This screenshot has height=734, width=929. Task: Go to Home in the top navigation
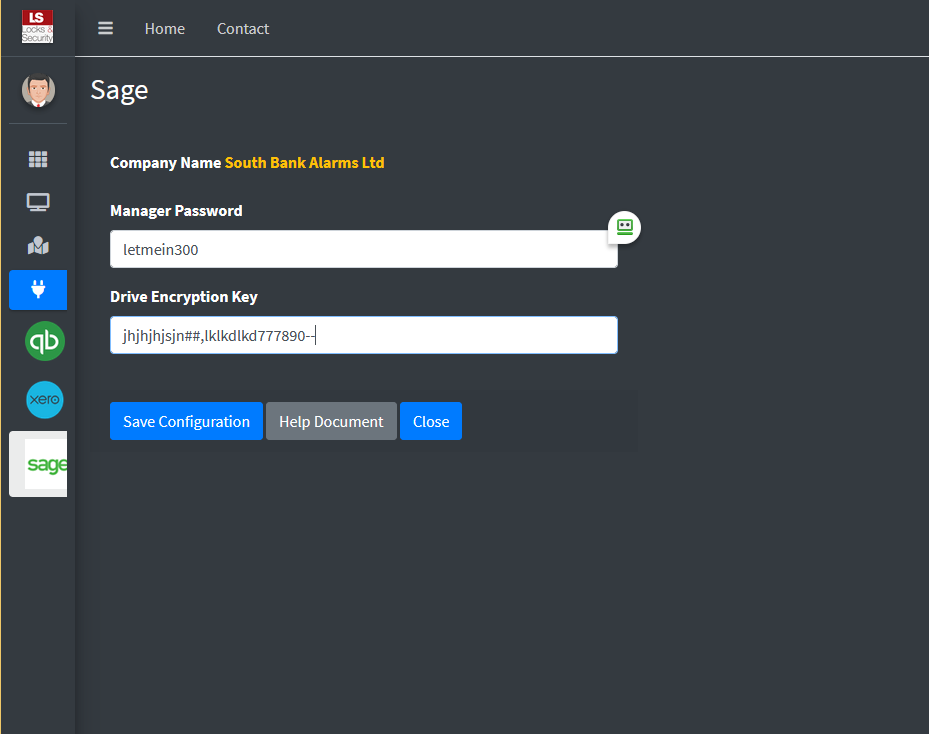(165, 28)
